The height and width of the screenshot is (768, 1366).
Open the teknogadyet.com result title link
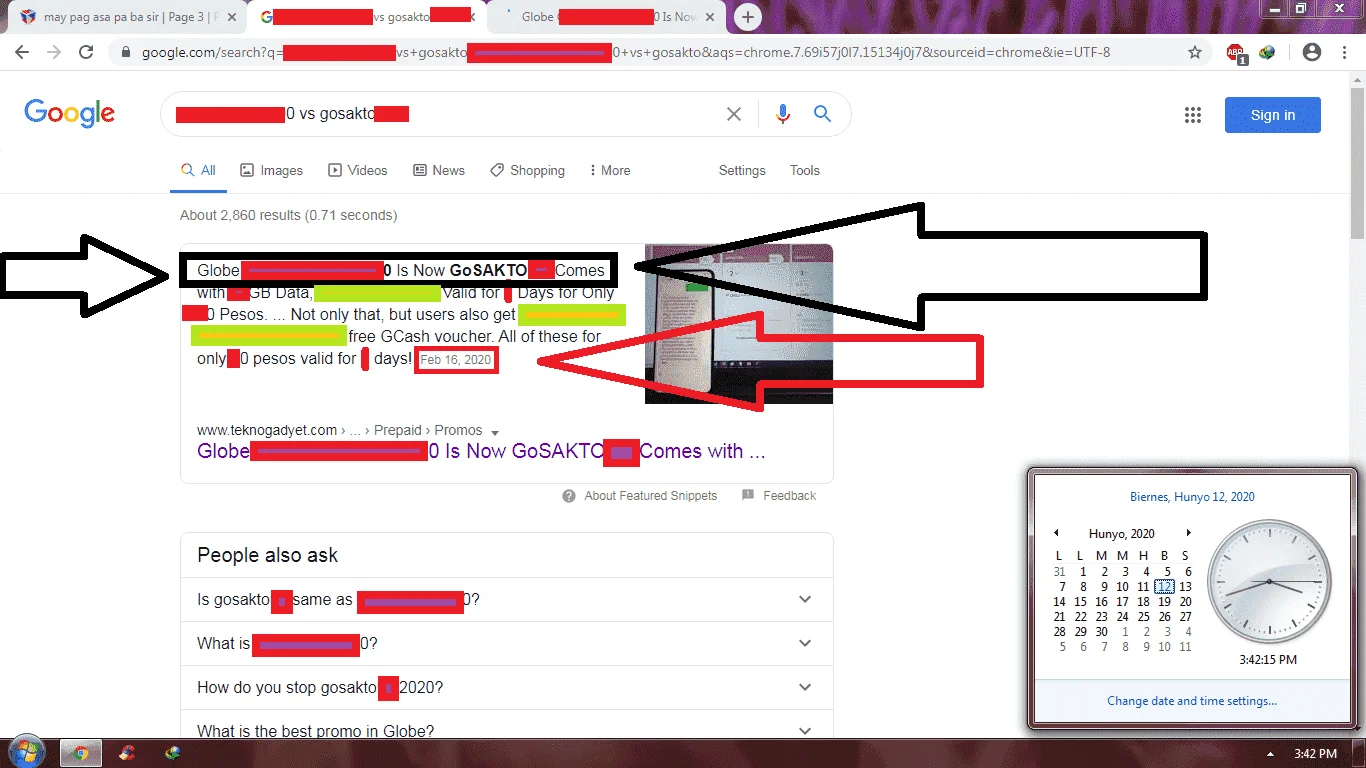coord(481,452)
